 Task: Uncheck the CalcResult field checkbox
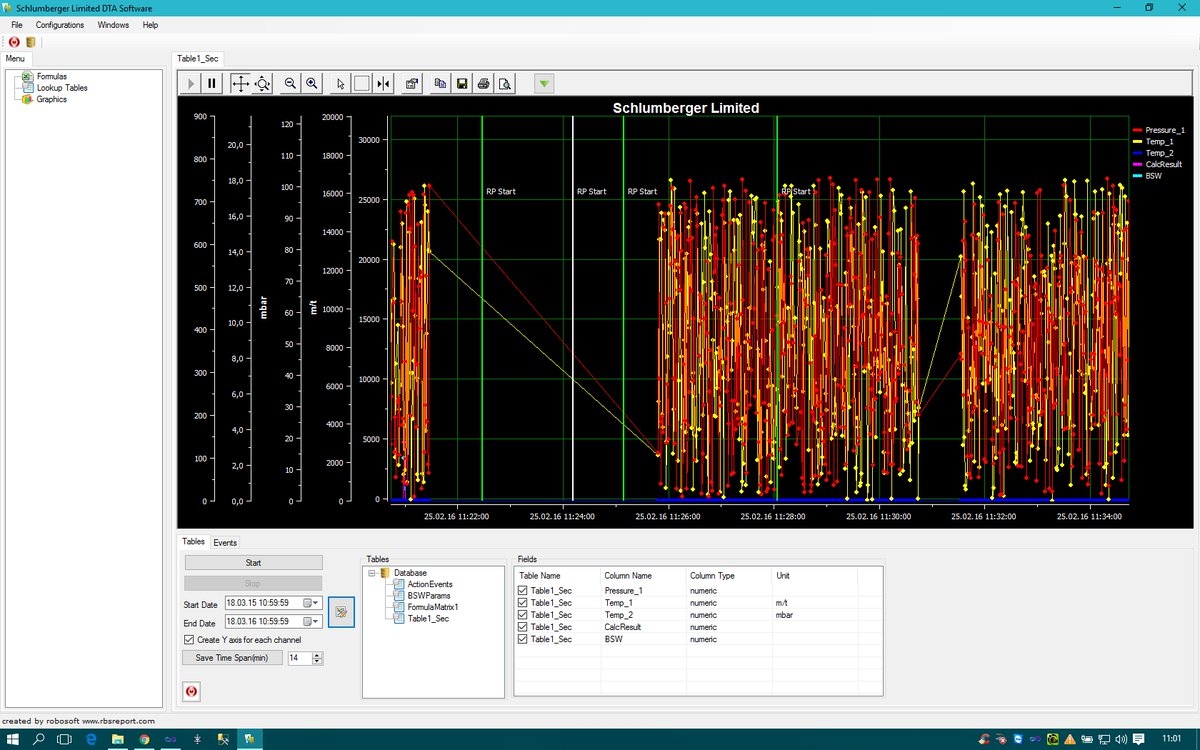[x=522, y=627]
